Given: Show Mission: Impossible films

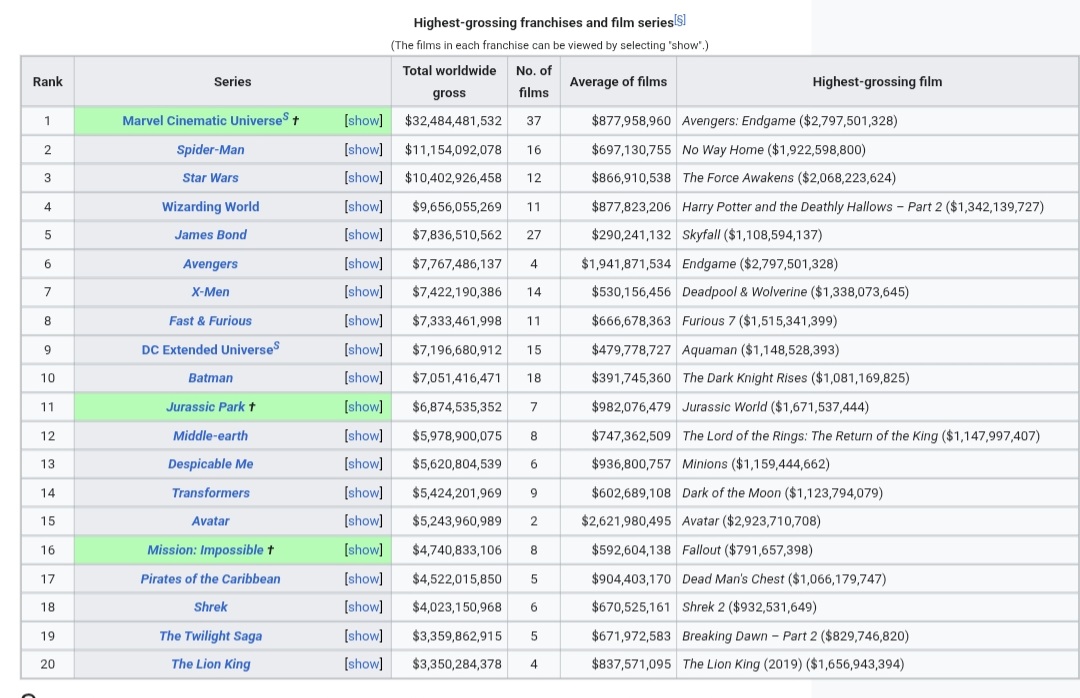Looking at the screenshot, I should (364, 551).
